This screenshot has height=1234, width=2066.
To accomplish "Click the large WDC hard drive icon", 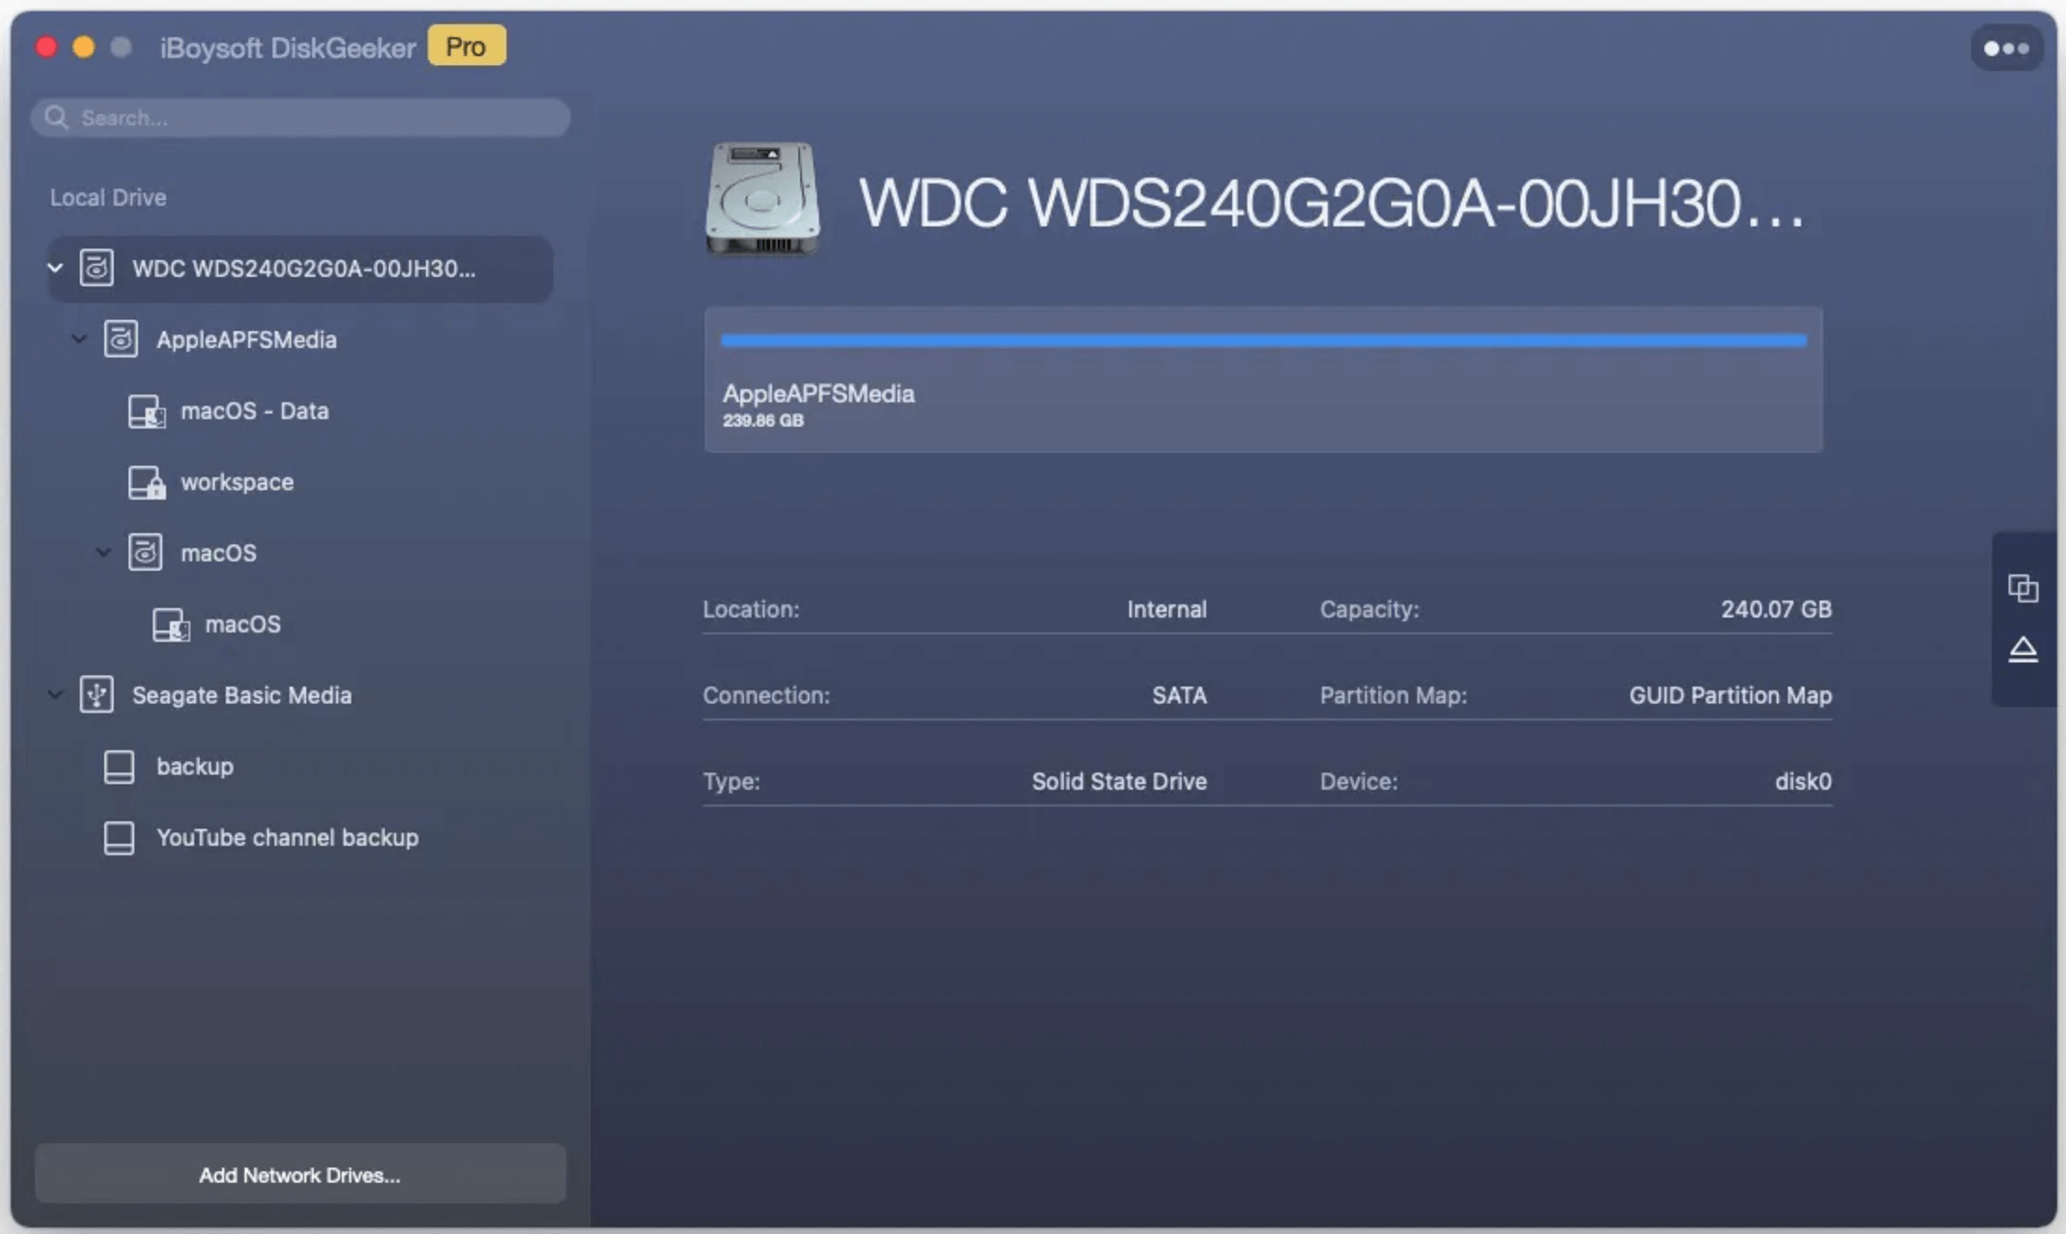I will coord(762,198).
